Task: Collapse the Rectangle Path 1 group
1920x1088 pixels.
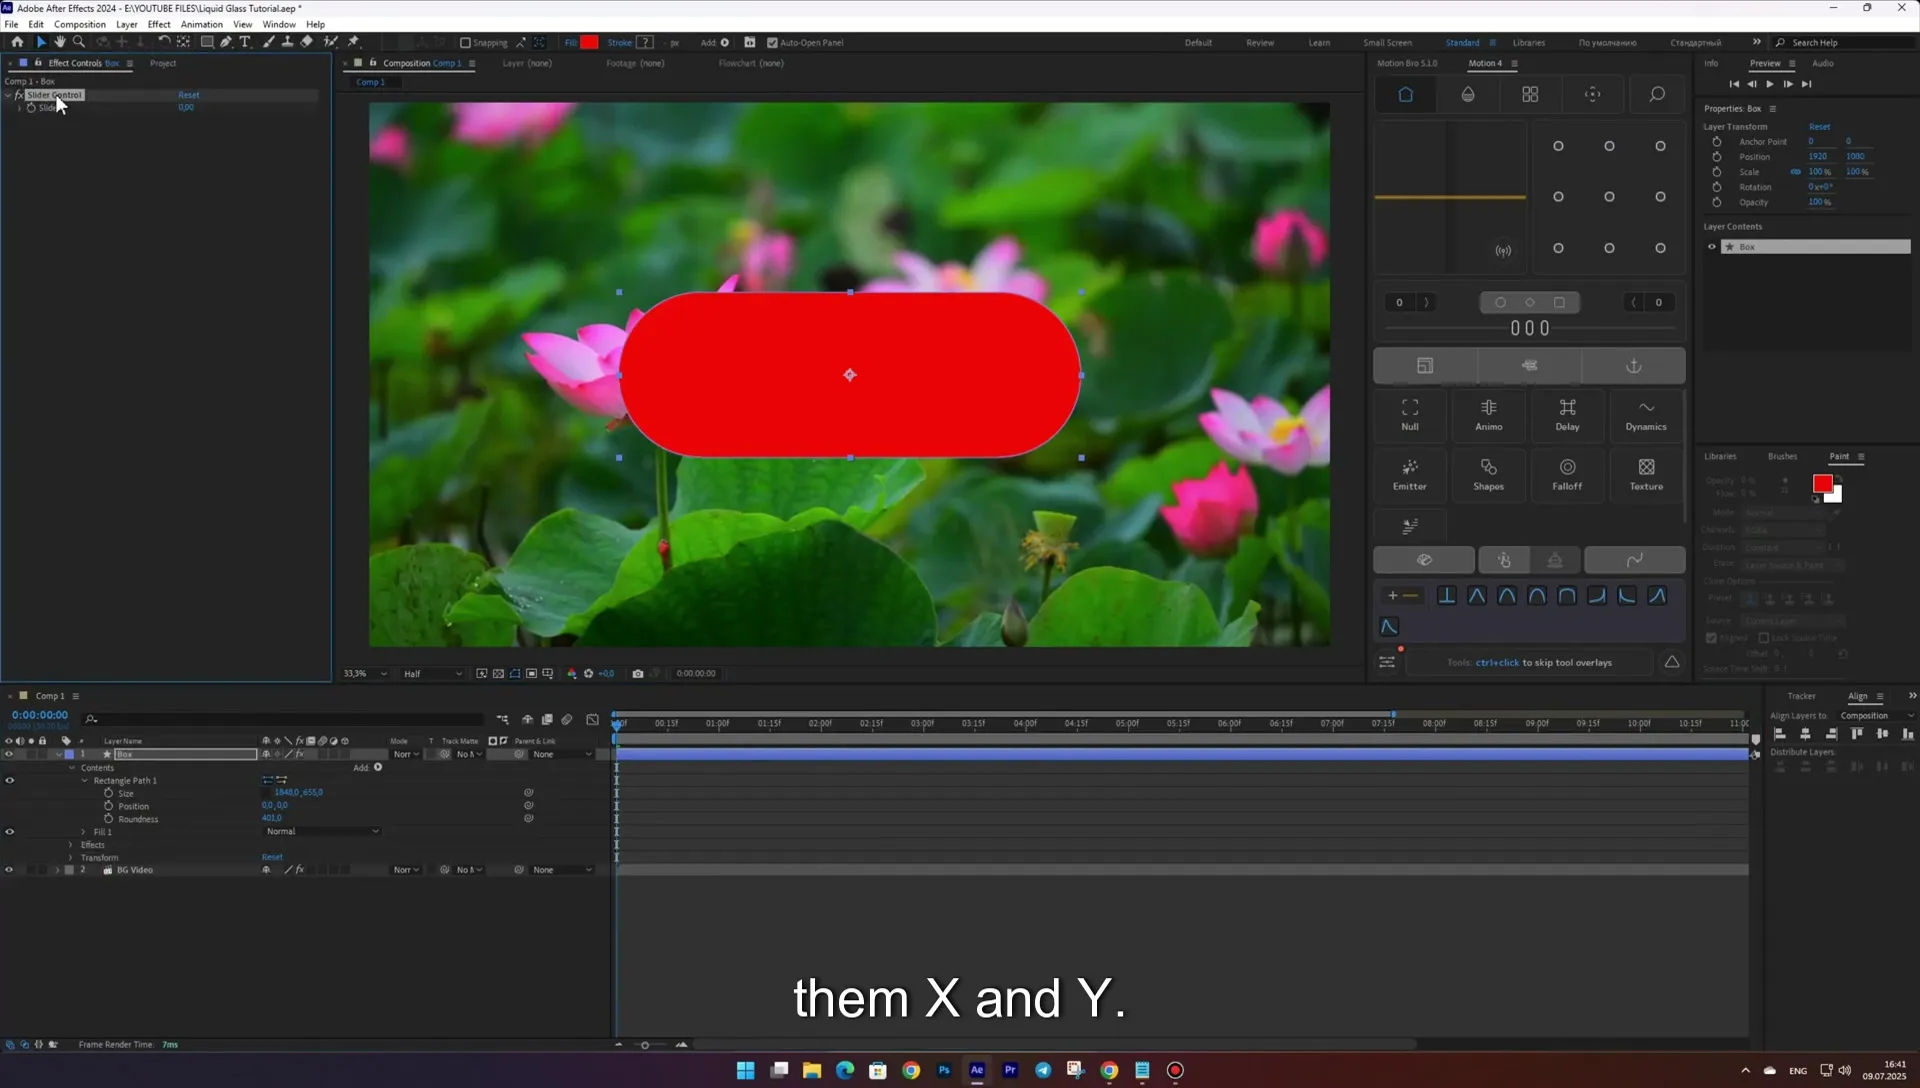Action: [84, 781]
